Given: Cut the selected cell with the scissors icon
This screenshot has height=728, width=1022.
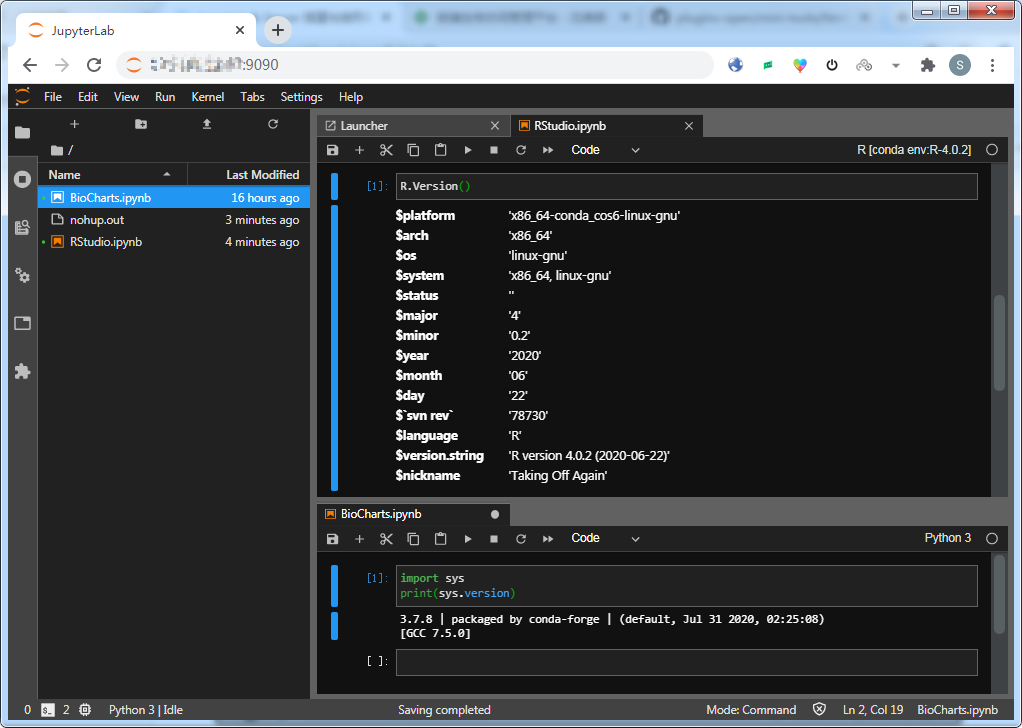Looking at the screenshot, I should [x=386, y=149].
